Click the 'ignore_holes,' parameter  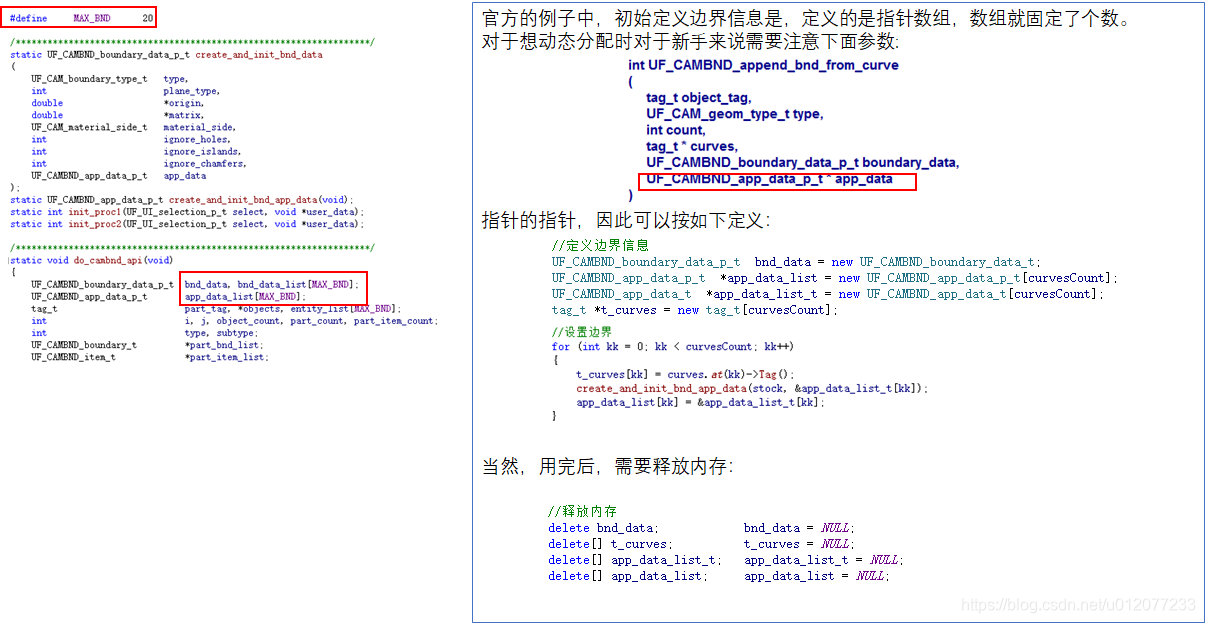click(196, 140)
